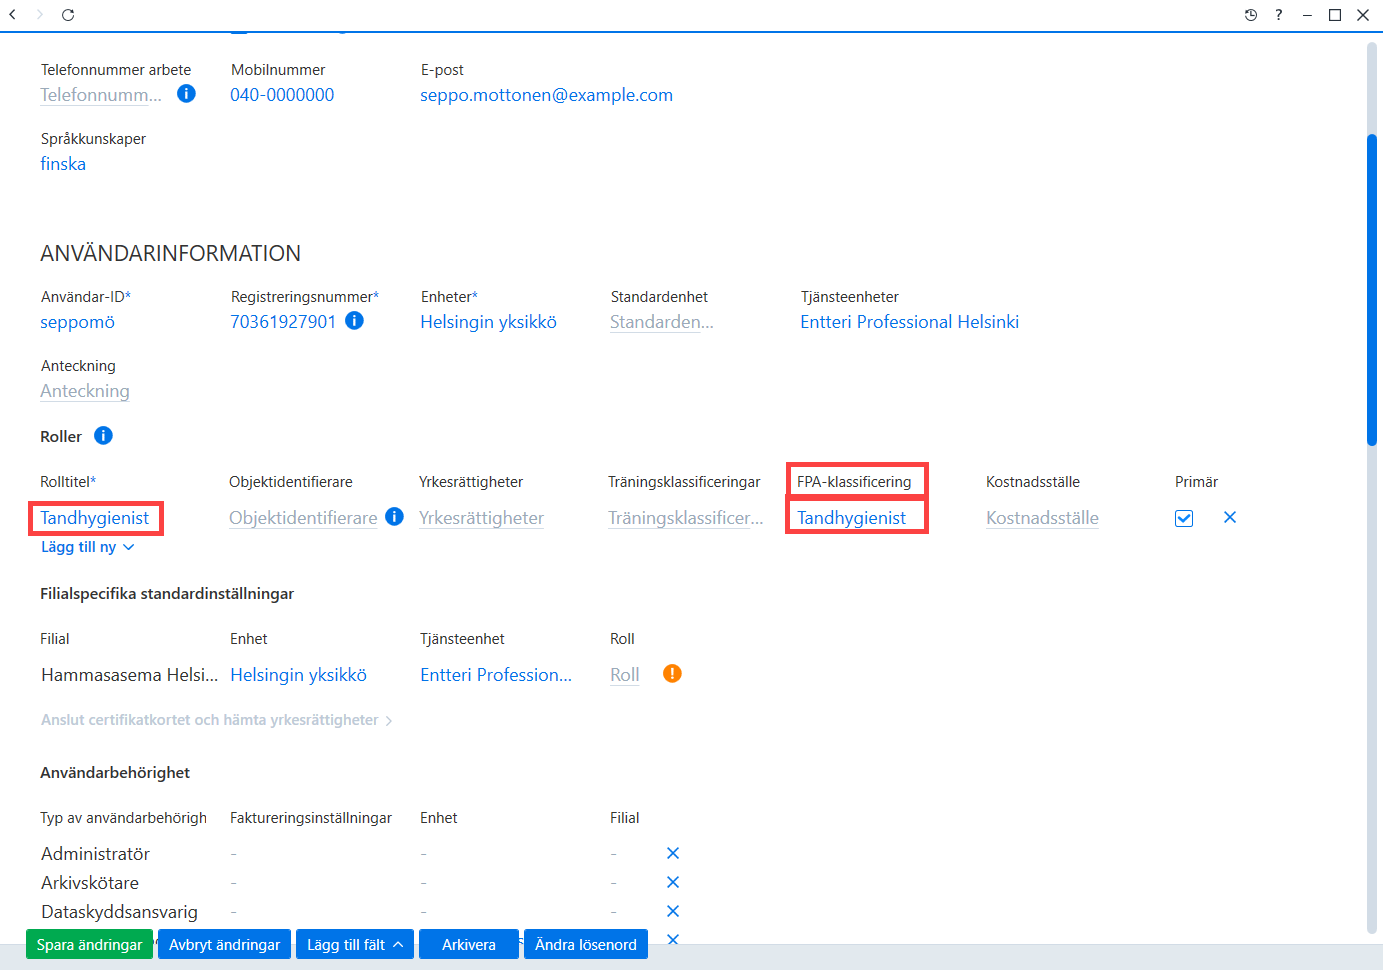Remove Administratör user permission

coord(673,853)
